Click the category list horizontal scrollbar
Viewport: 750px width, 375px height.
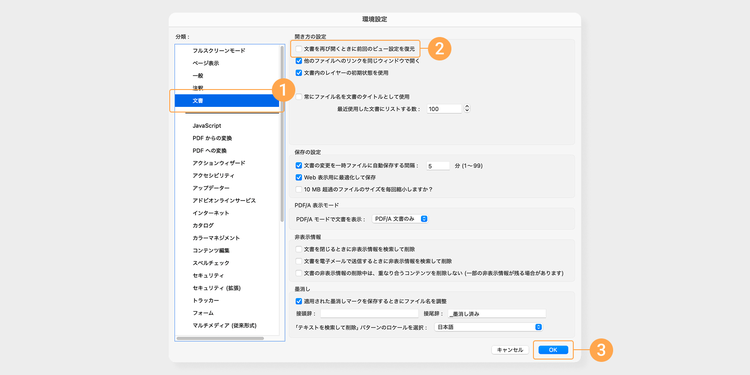(x=220, y=338)
